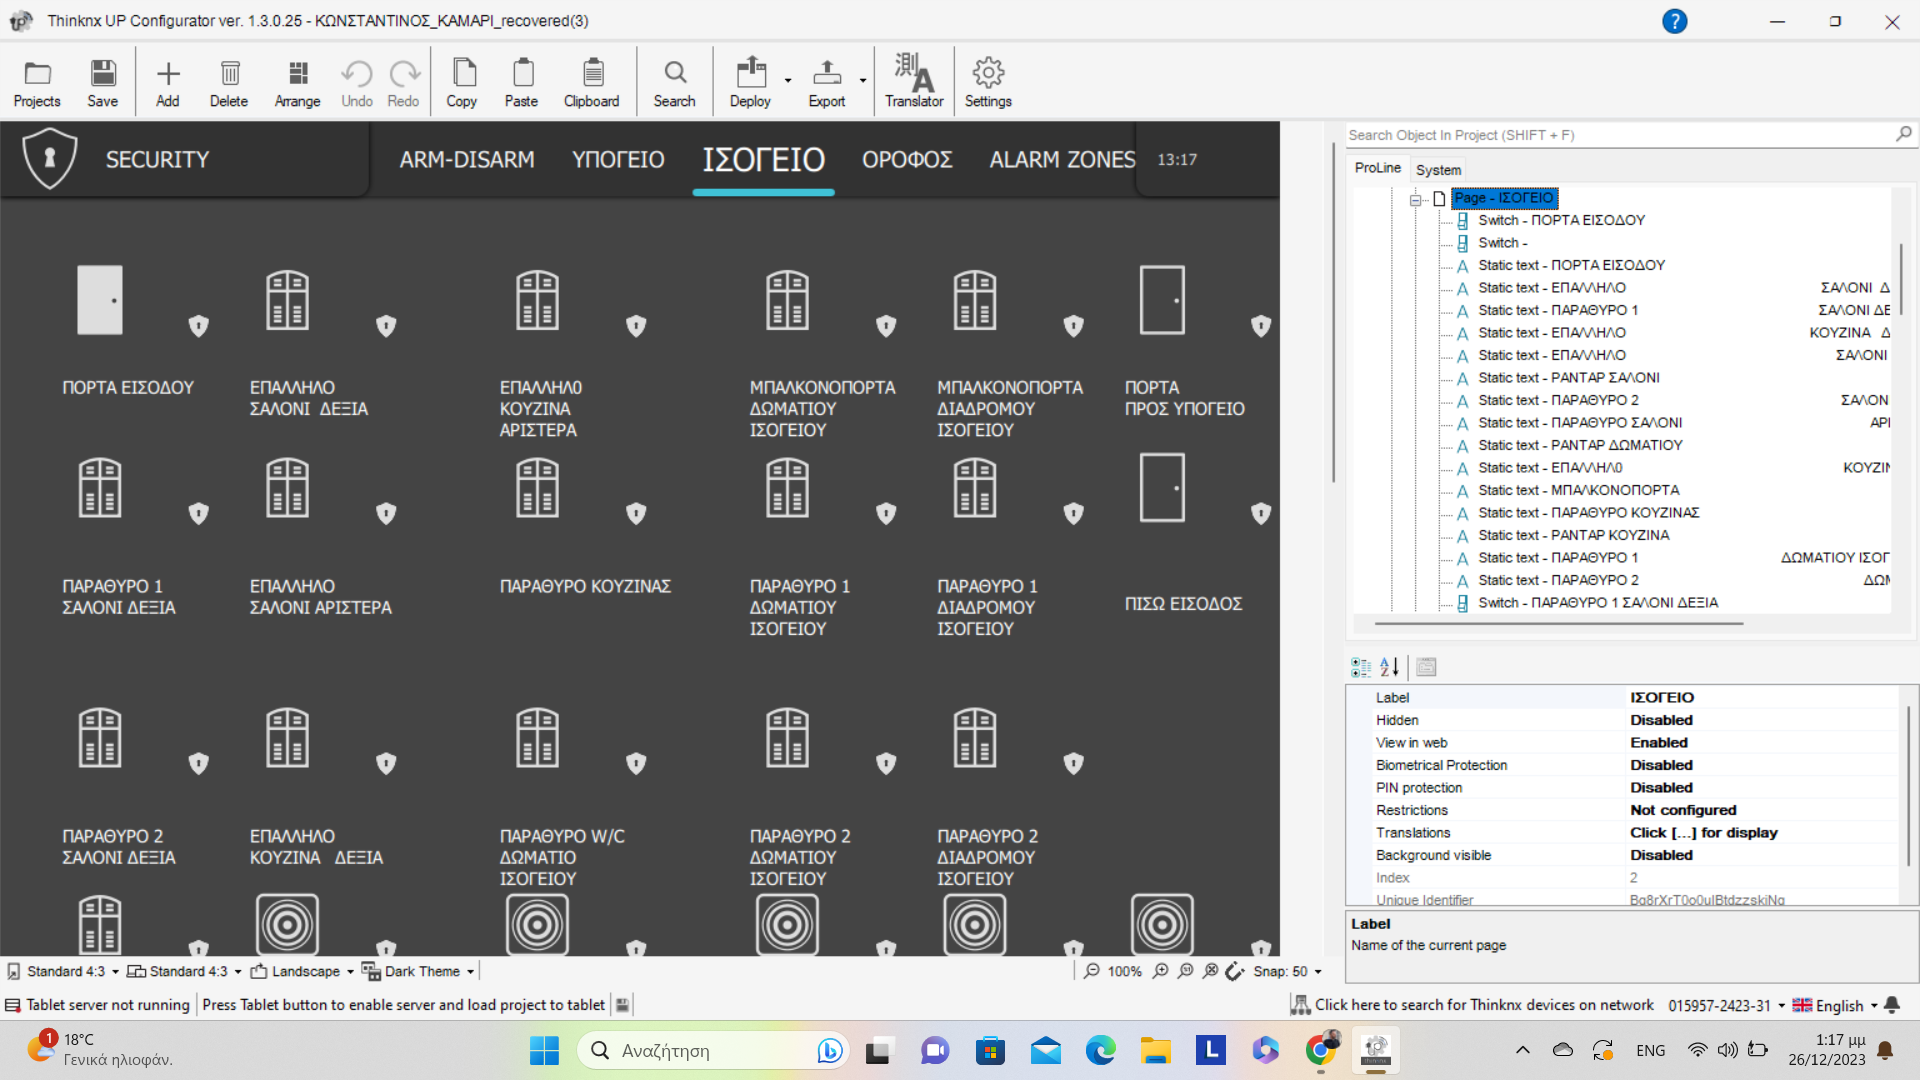Switch to the ProLine tab
The image size is (1920, 1080).
click(x=1377, y=168)
